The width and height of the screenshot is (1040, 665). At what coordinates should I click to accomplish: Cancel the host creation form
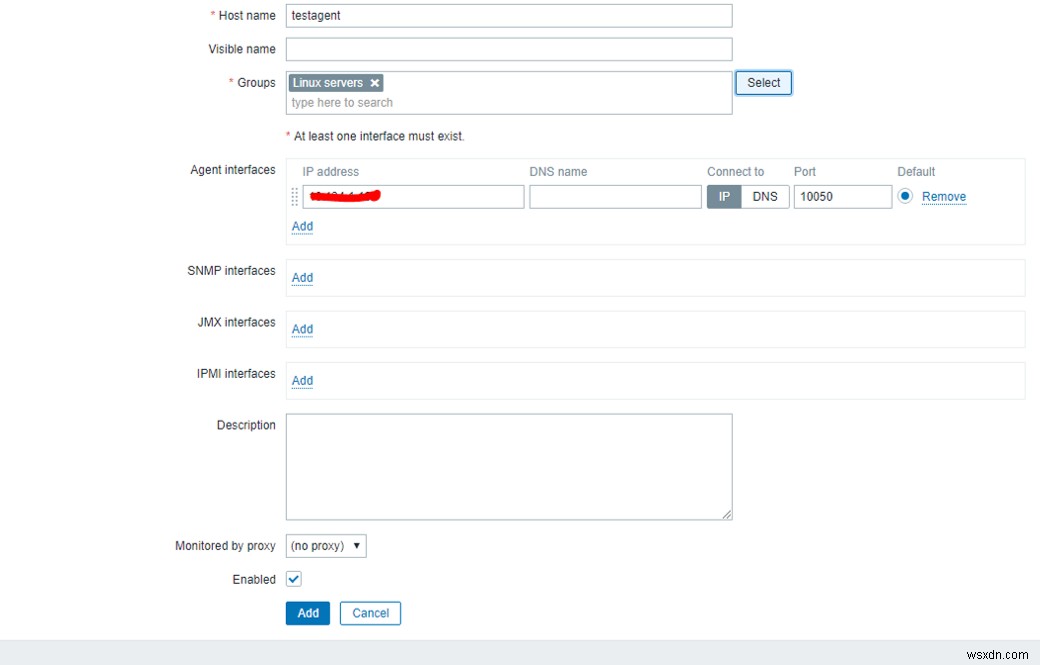tap(370, 613)
